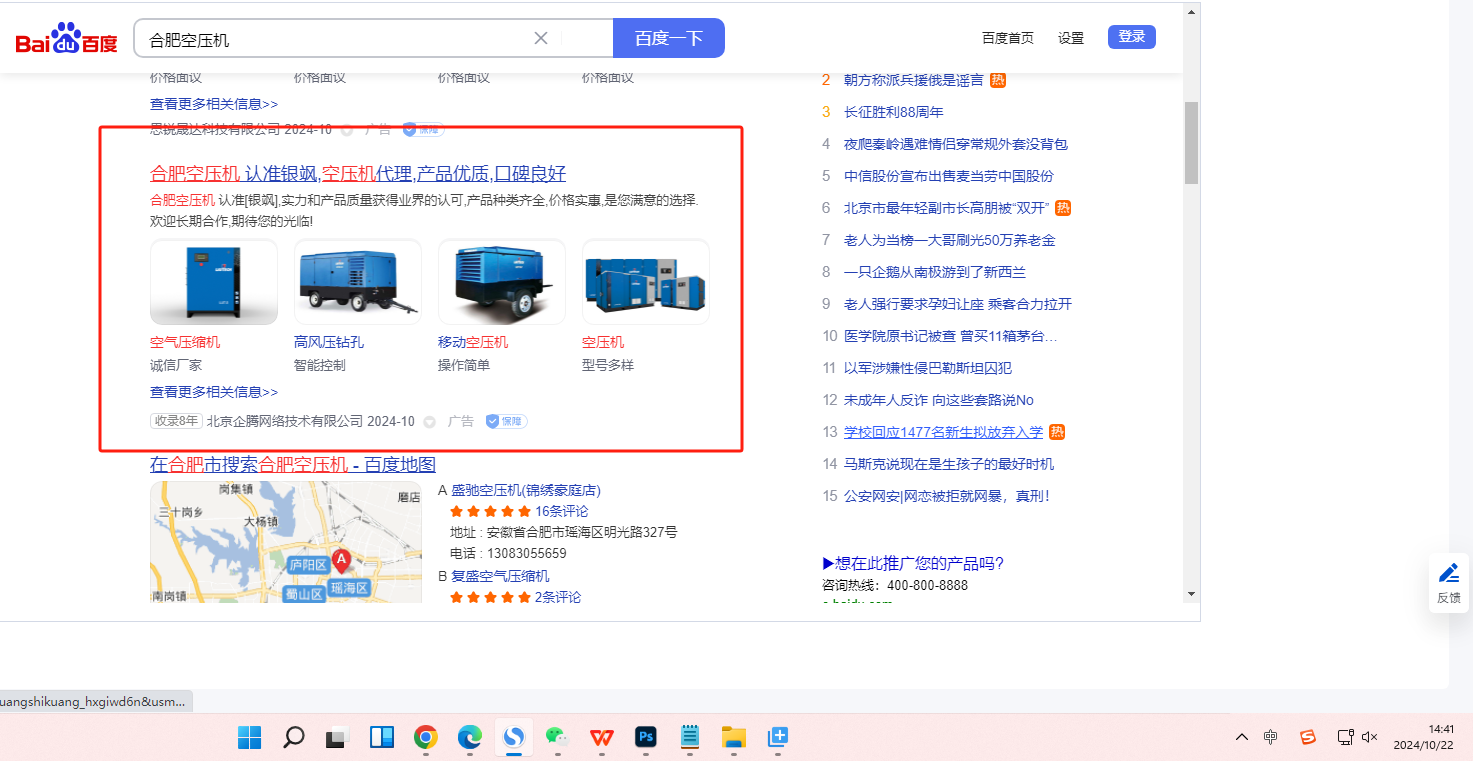Clear the search box with the X icon

(541, 38)
